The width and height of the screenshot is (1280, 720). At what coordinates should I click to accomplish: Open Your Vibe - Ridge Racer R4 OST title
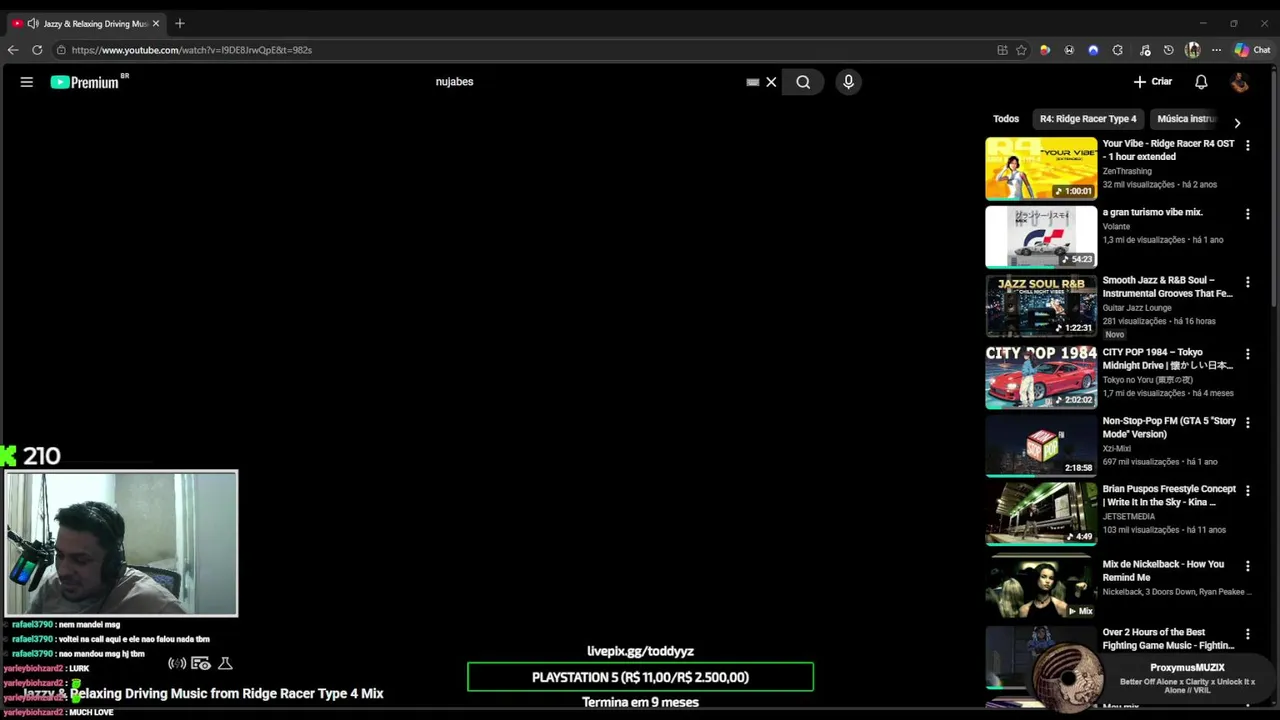(x=1168, y=150)
